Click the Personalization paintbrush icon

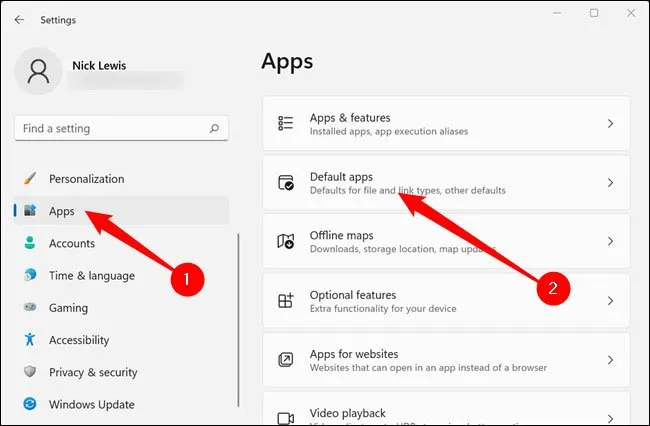pyautogui.click(x=29, y=179)
